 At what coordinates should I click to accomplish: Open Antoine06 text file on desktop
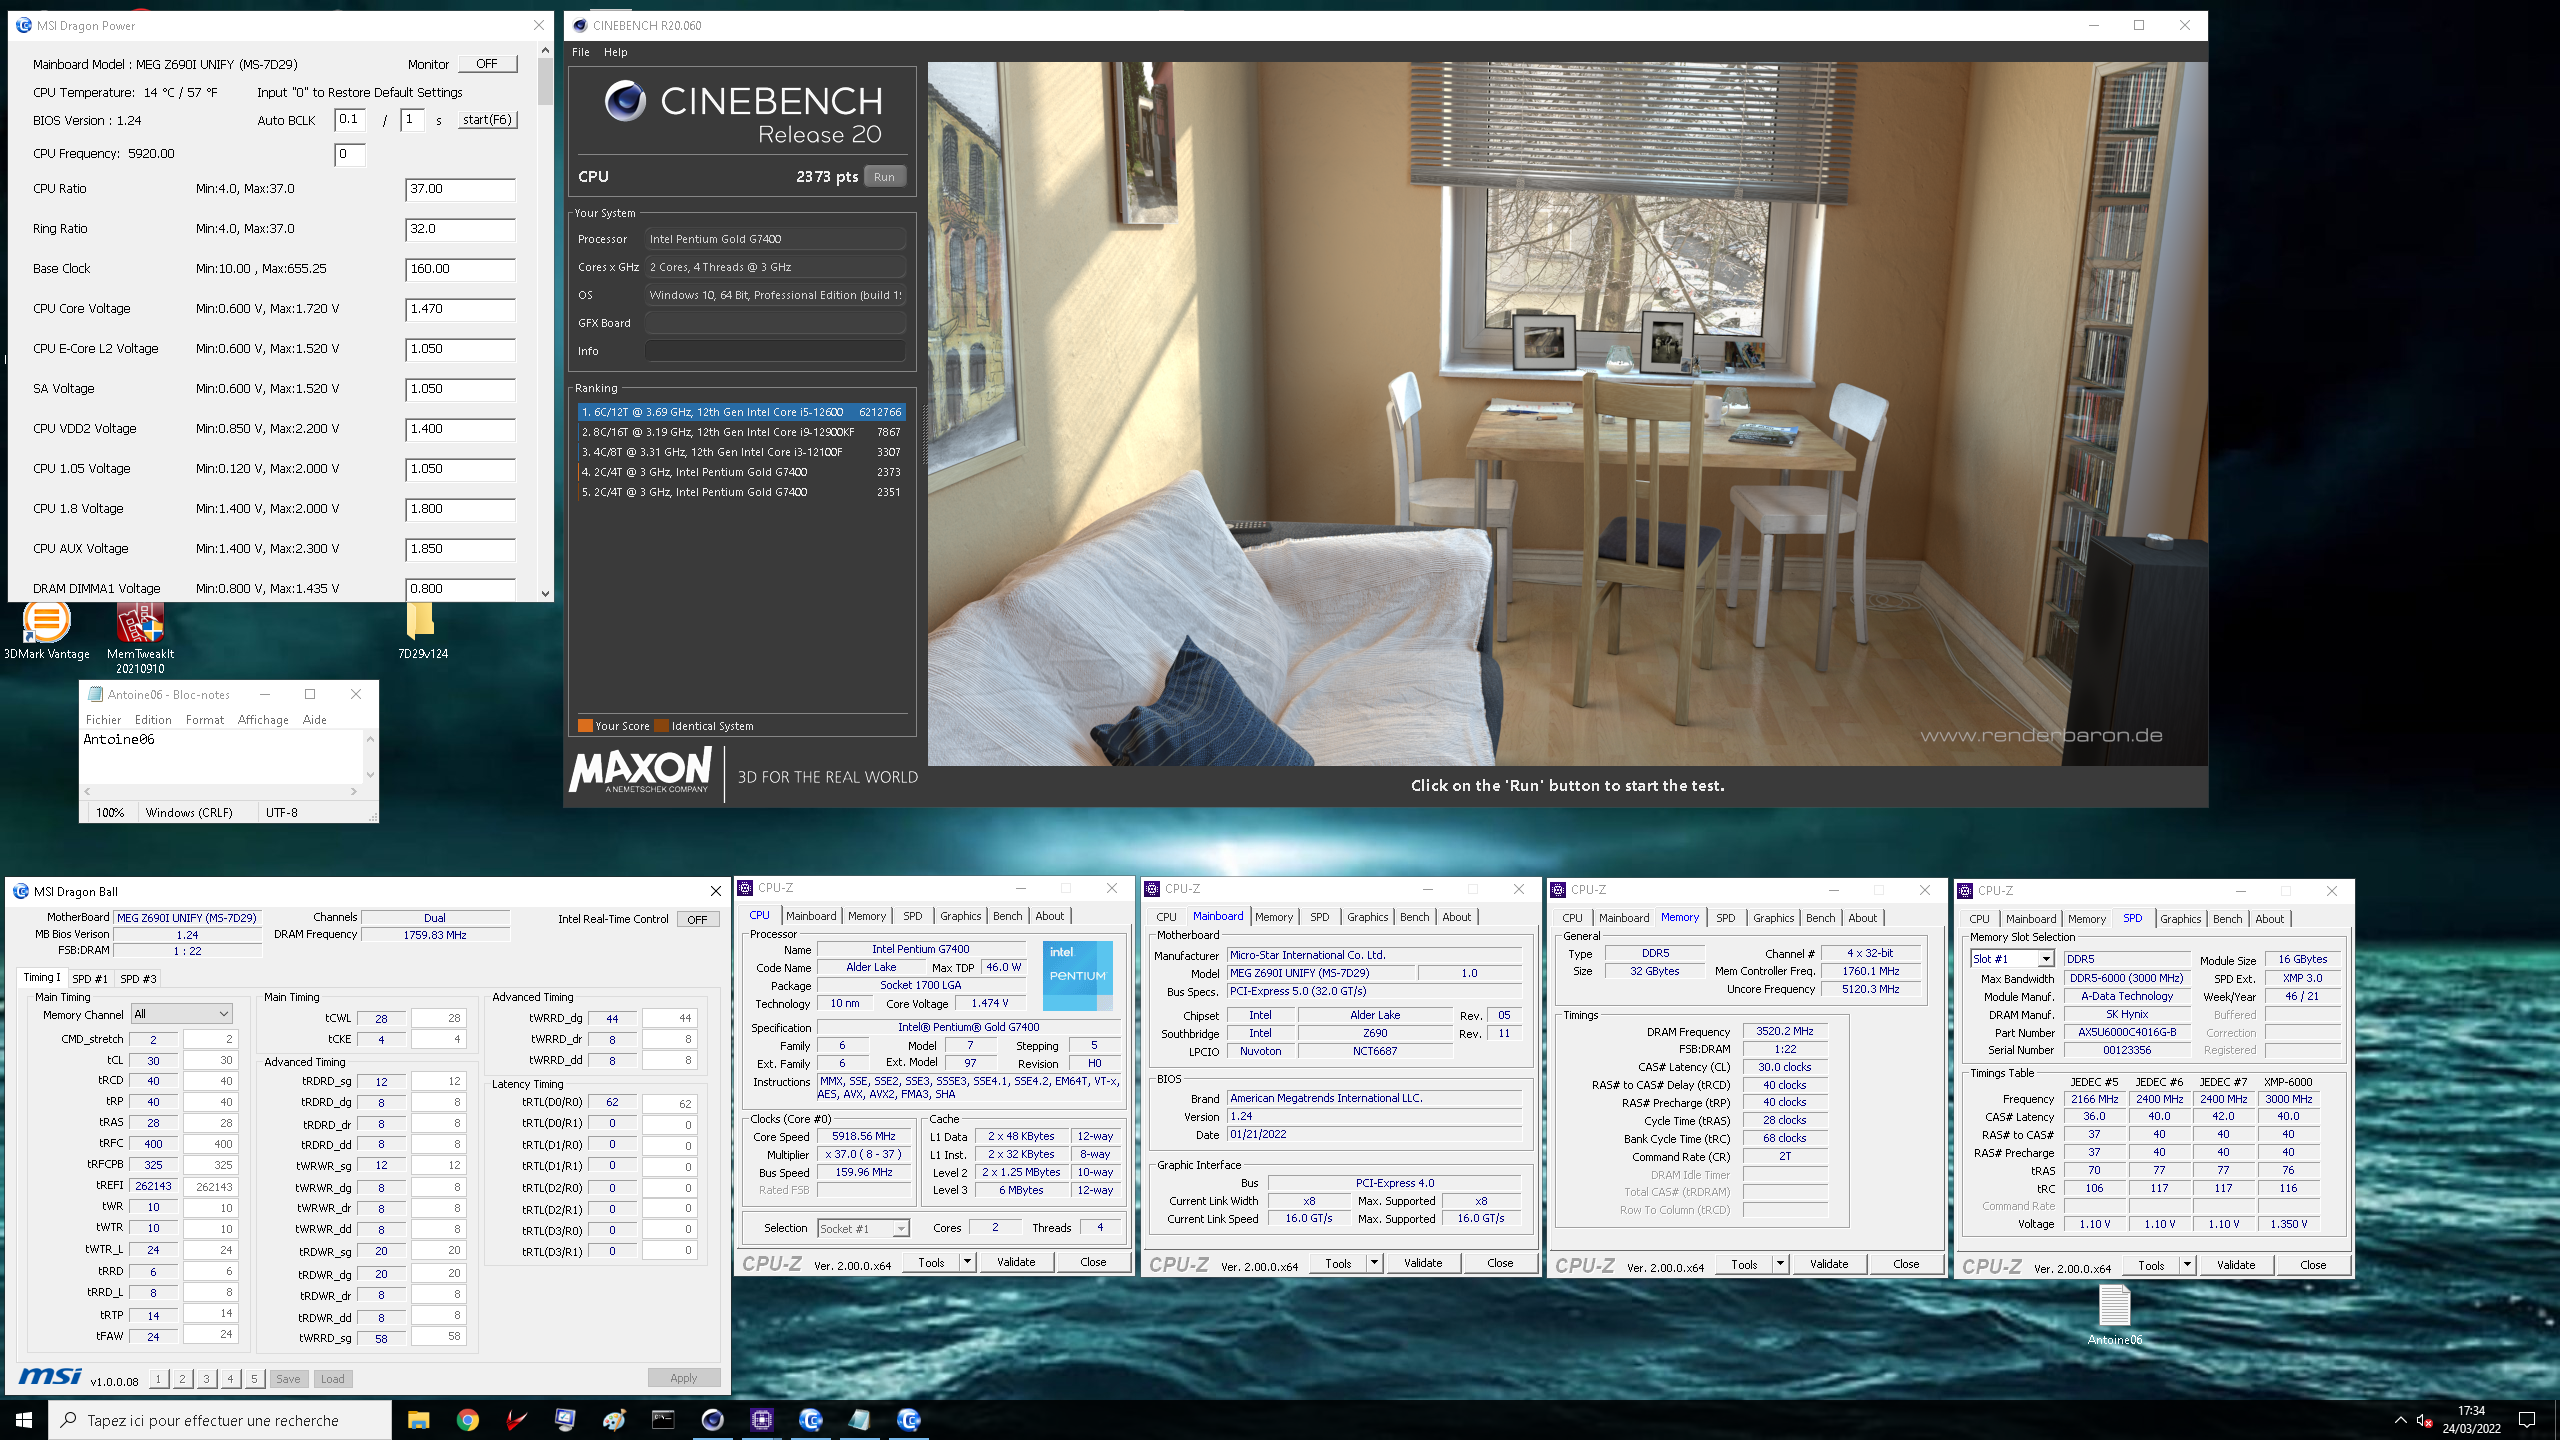[2114, 1315]
